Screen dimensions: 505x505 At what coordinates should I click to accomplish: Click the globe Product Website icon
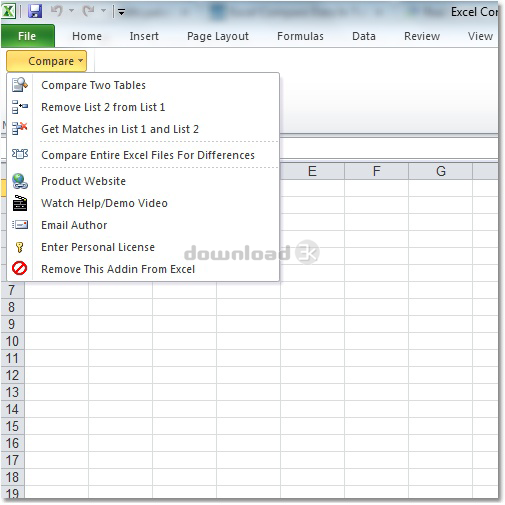click(x=20, y=181)
